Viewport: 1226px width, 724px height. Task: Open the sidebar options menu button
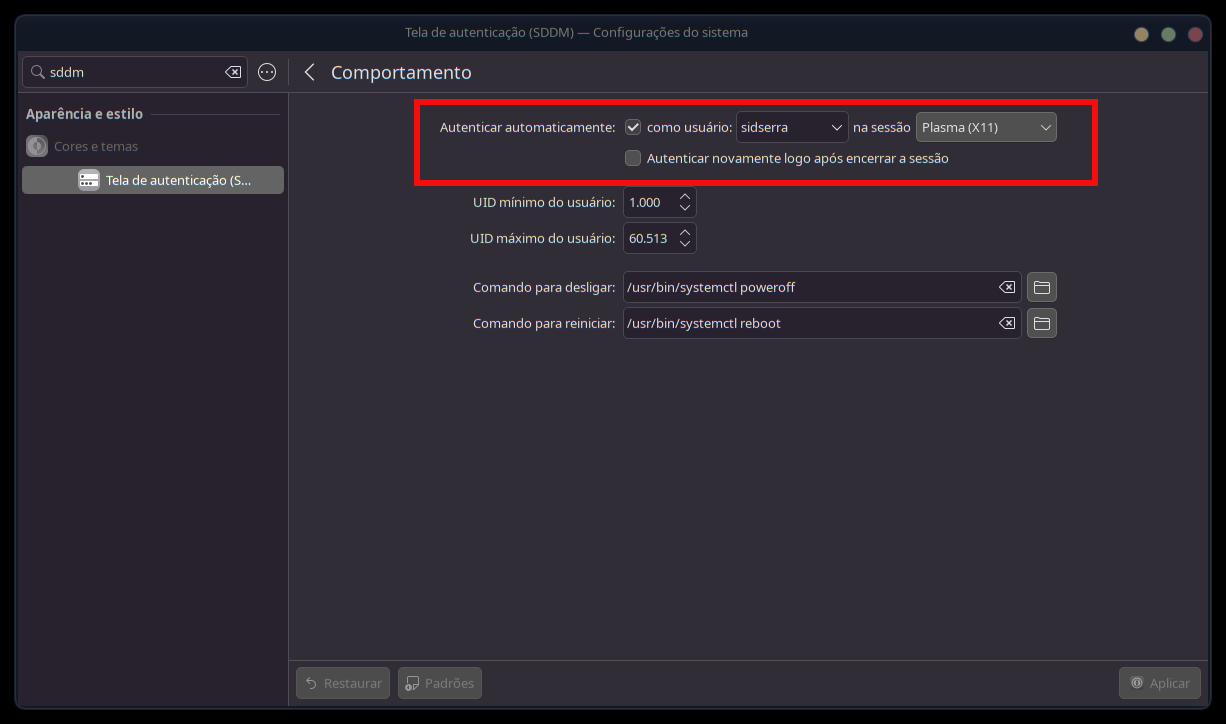267,72
